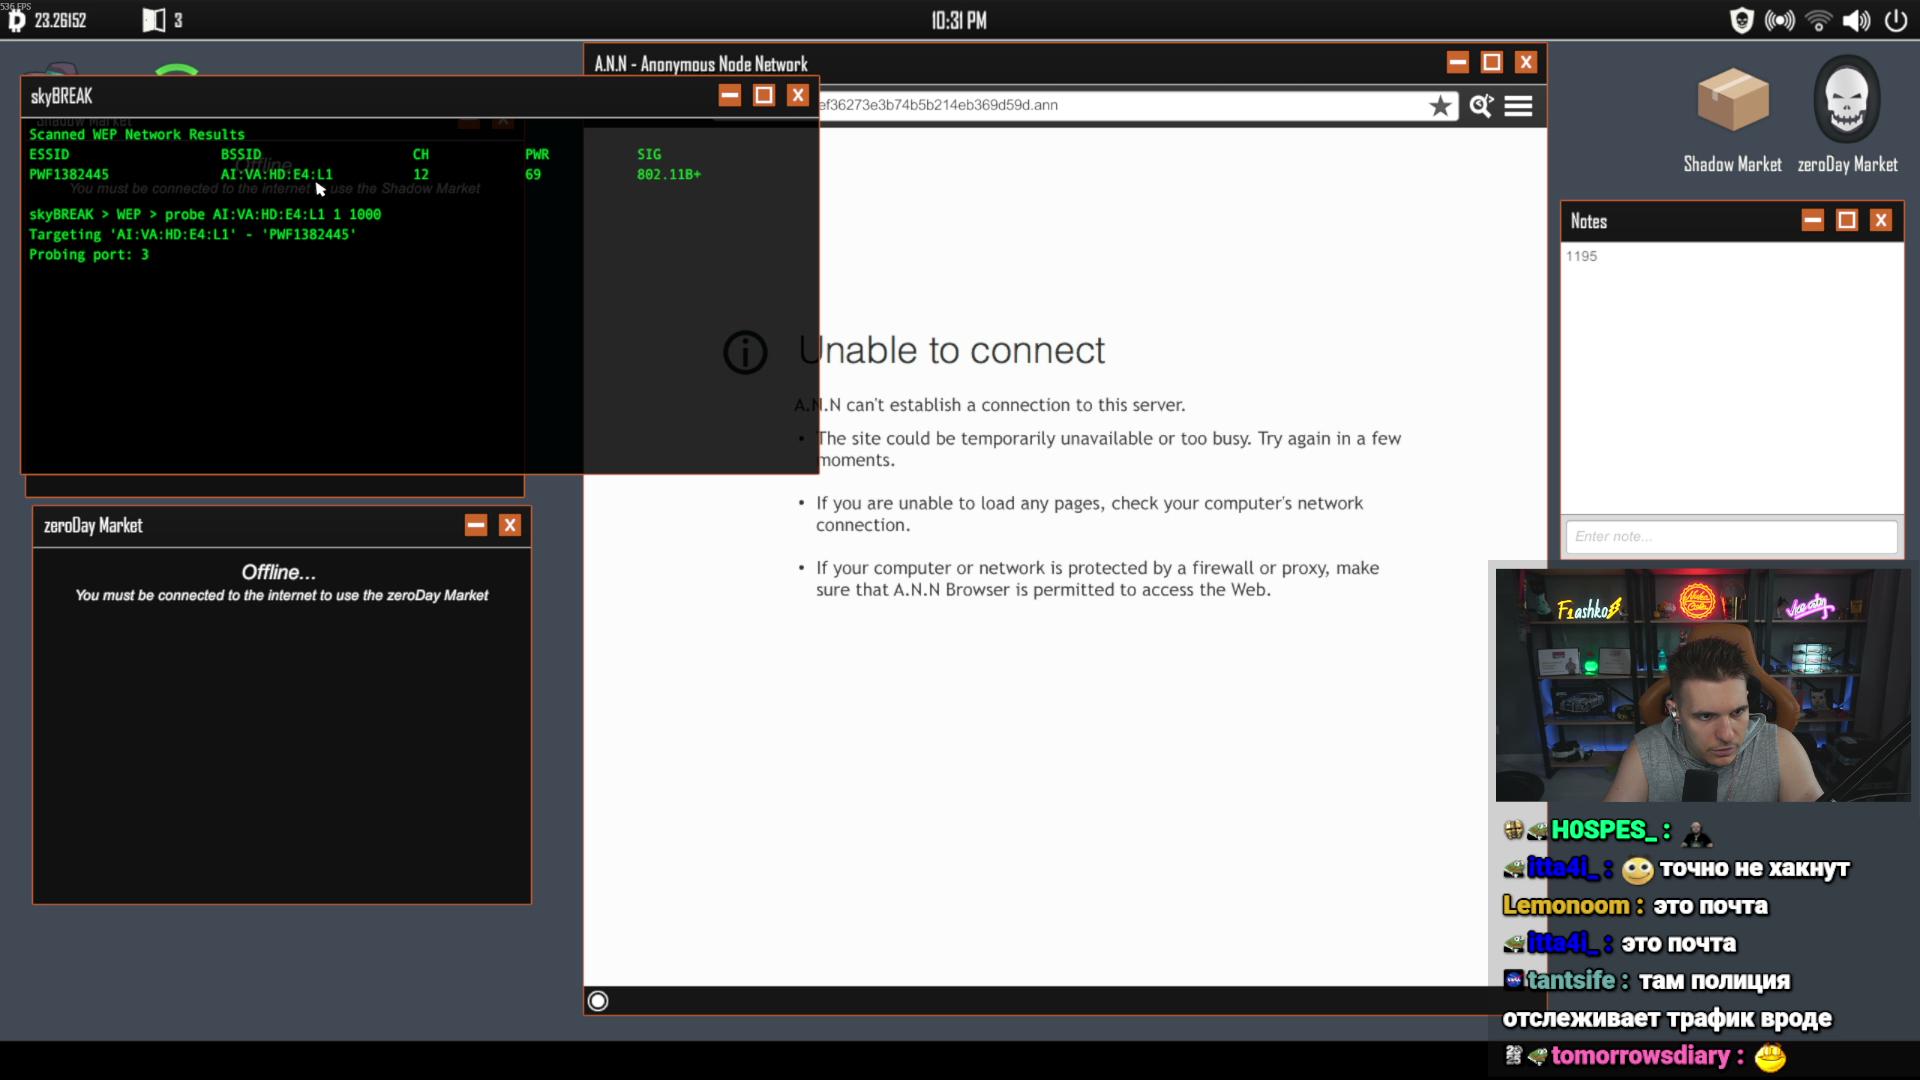
Task: Click the info icon beside Unable to connect
Action: [x=745, y=352]
